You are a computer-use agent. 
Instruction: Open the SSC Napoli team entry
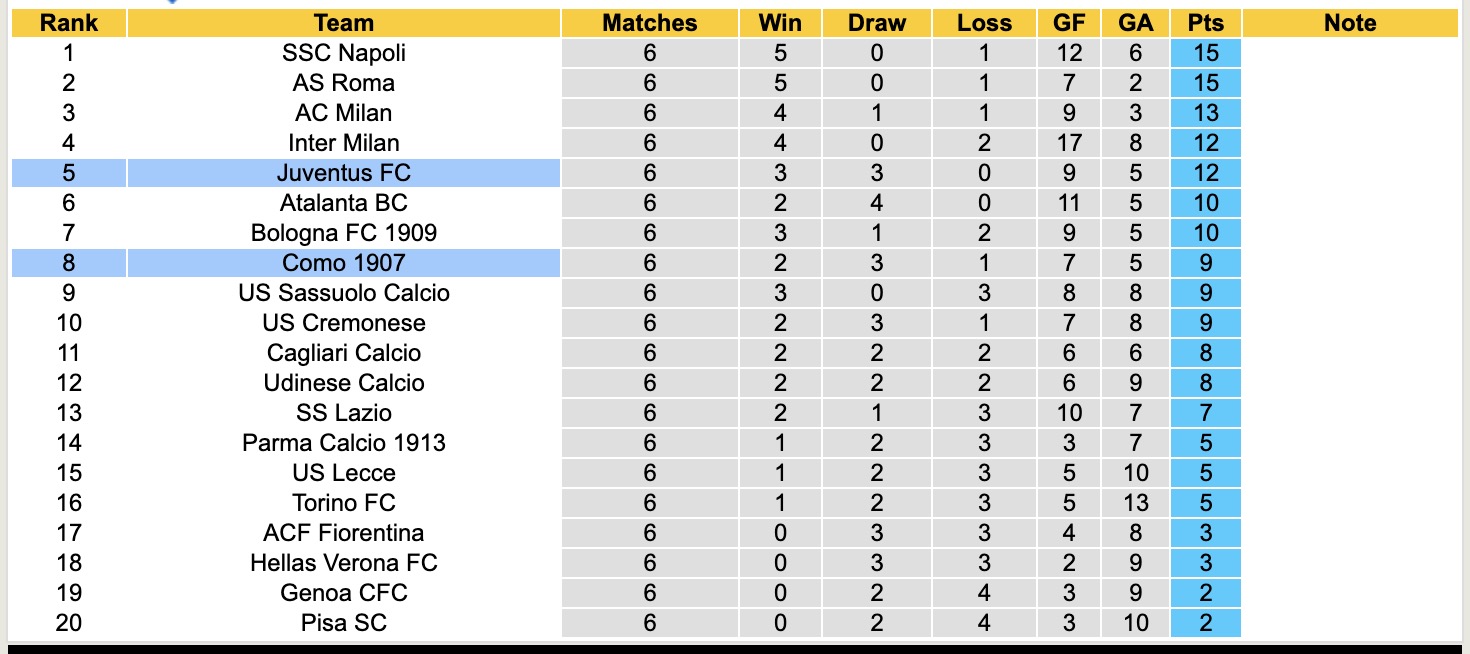[x=343, y=53]
